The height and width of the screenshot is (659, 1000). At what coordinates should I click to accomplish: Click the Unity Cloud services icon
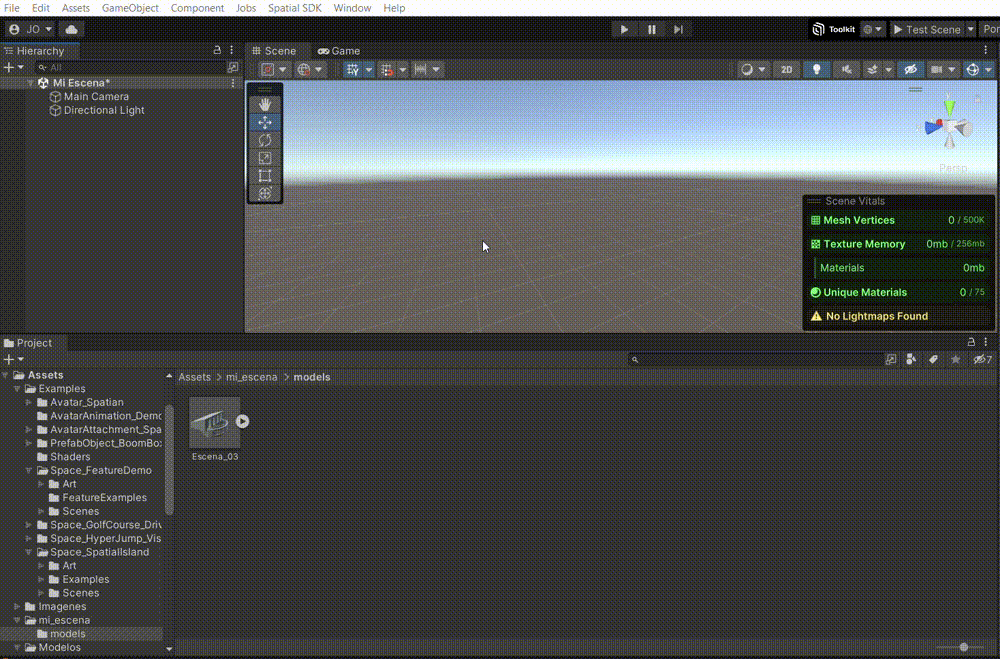point(74,30)
